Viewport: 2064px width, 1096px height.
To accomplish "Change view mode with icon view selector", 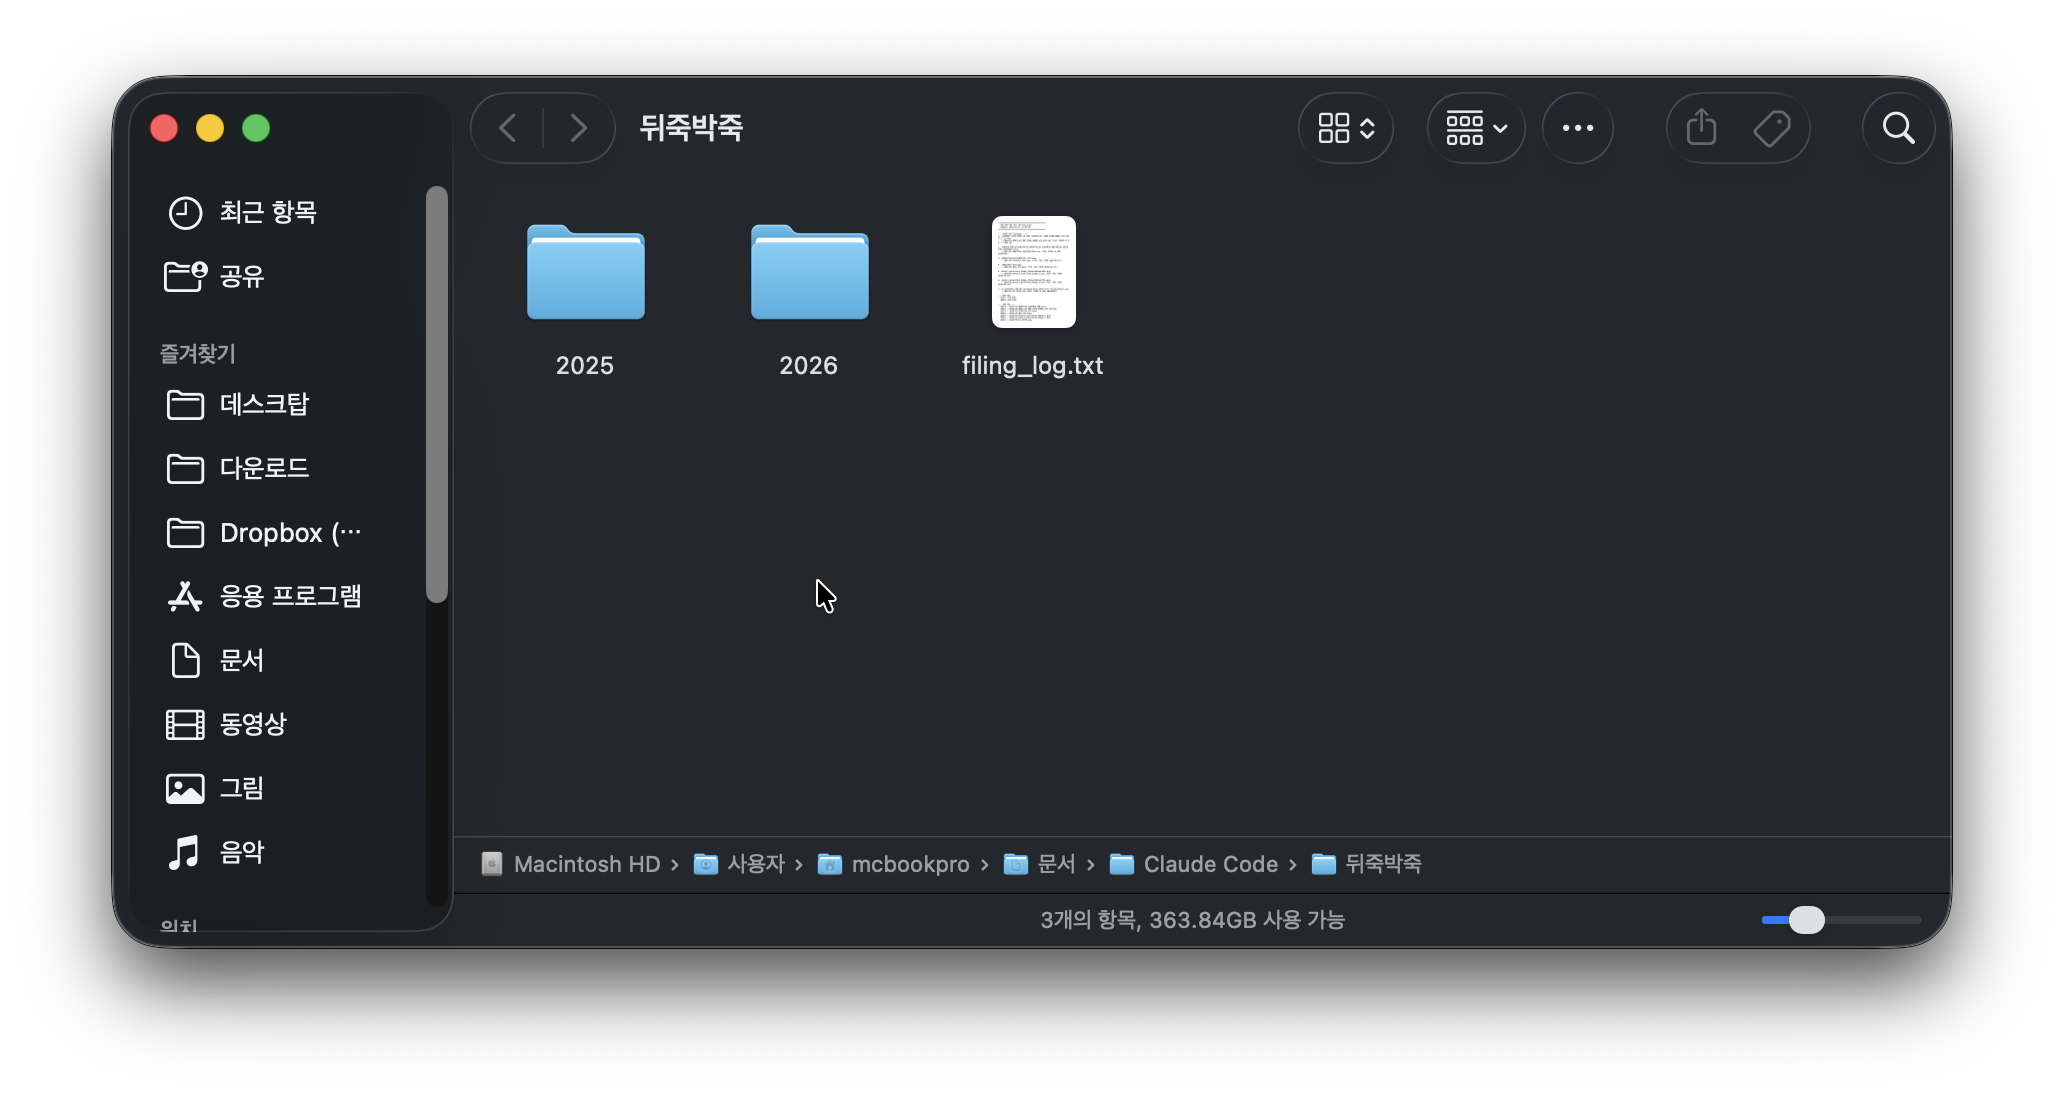I will point(1346,128).
